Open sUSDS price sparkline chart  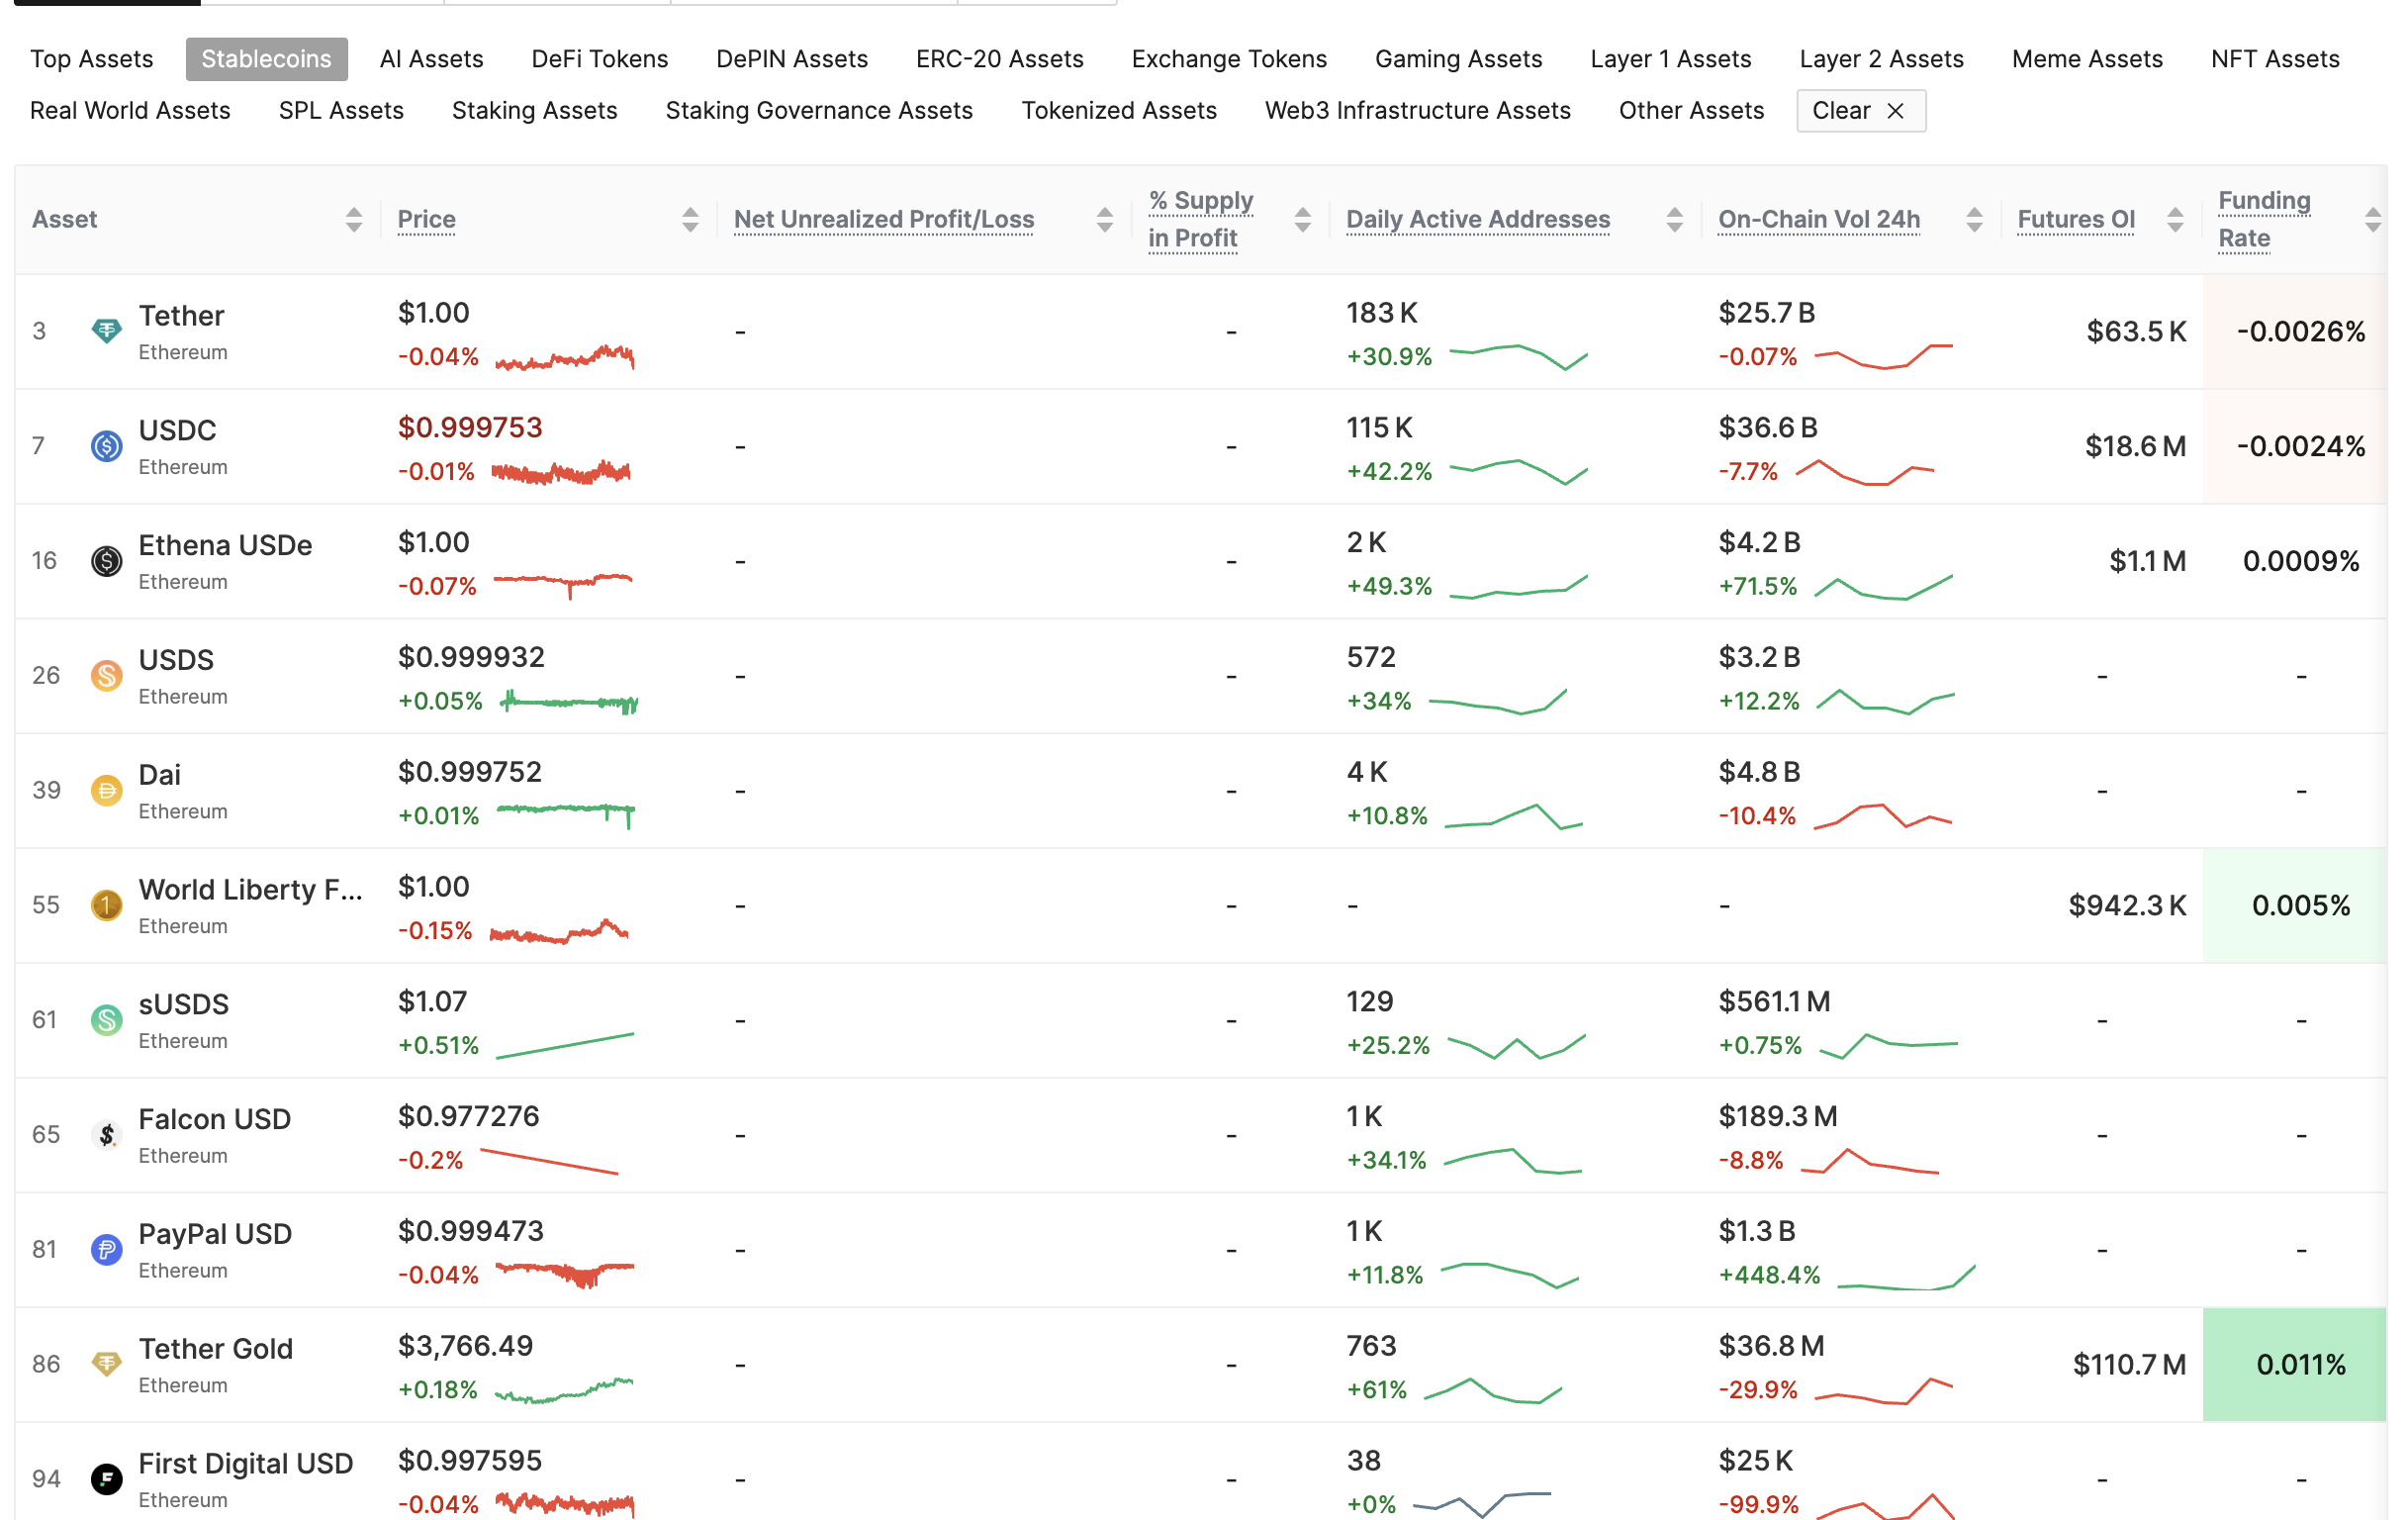pos(565,1045)
